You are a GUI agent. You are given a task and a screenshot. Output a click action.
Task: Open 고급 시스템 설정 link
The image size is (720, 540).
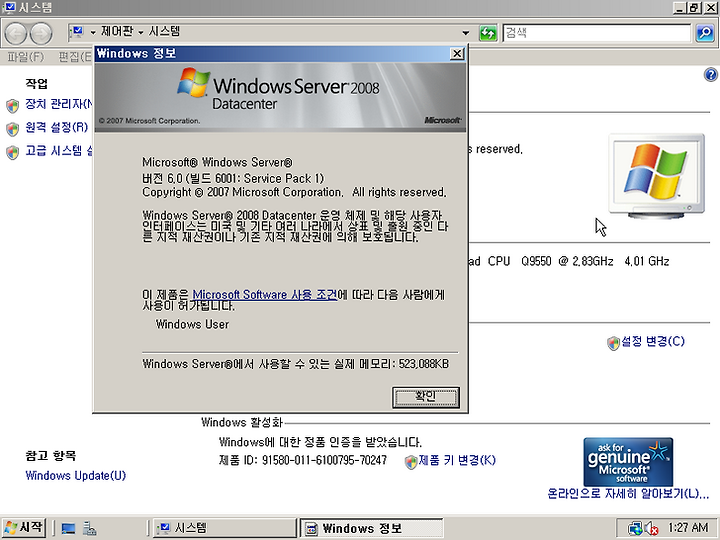pos(59,151)
